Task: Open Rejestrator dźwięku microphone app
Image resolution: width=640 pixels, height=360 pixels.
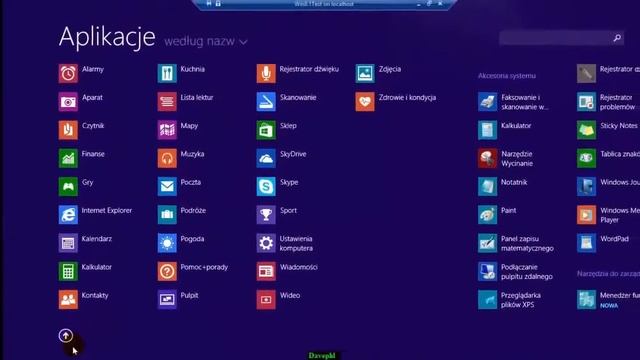Action: click(266, 73)
